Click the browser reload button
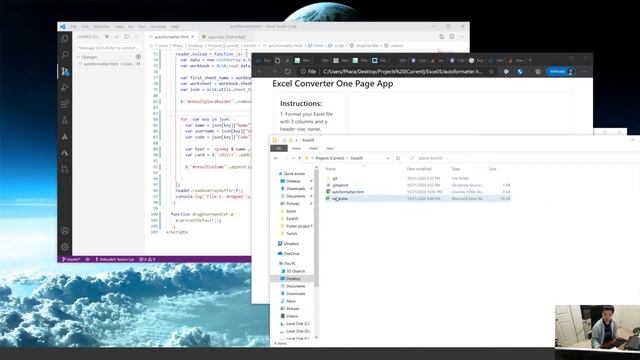This screenshot has width=640, height=360. (x=287, y=71)
